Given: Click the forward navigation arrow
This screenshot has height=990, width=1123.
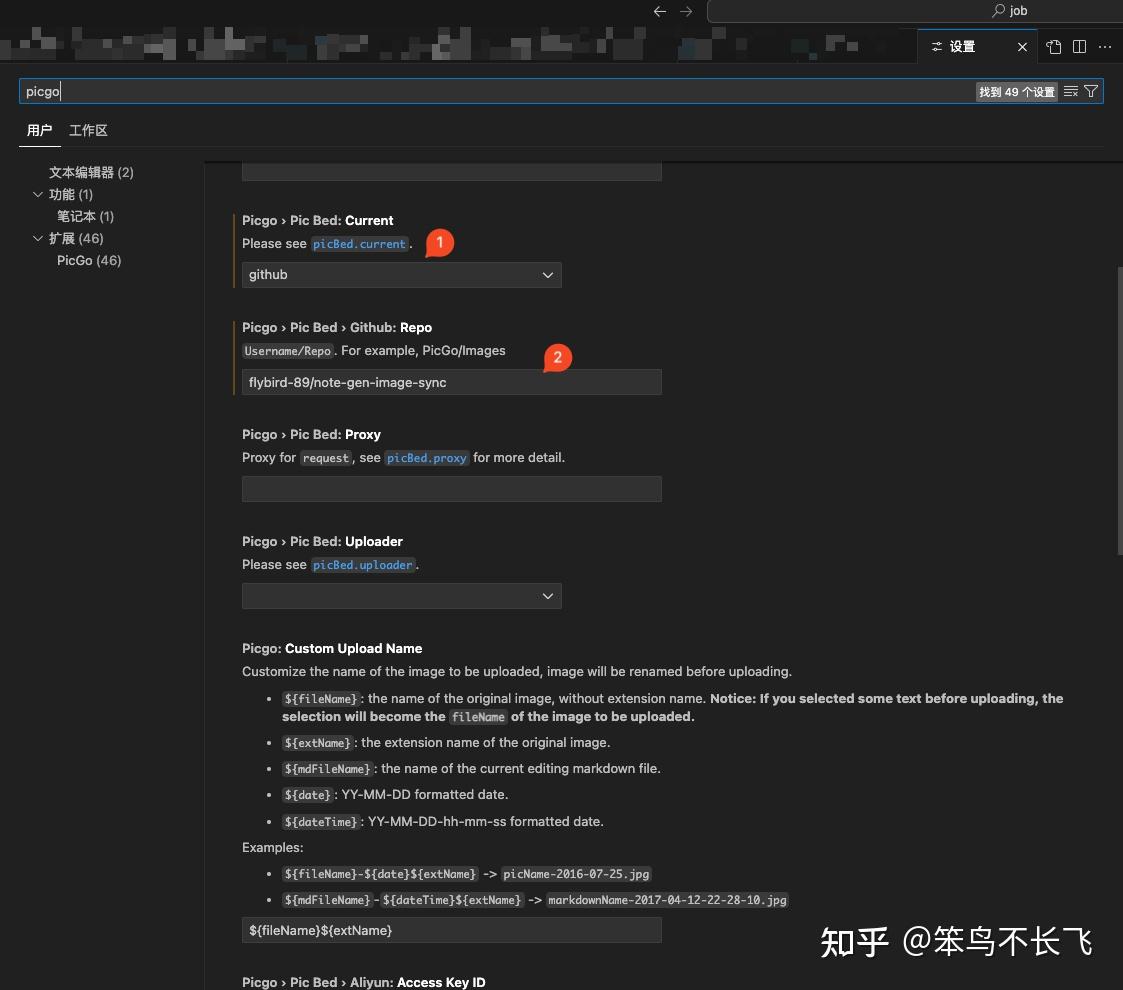Looking at the screenshot, I should (686, 11).
